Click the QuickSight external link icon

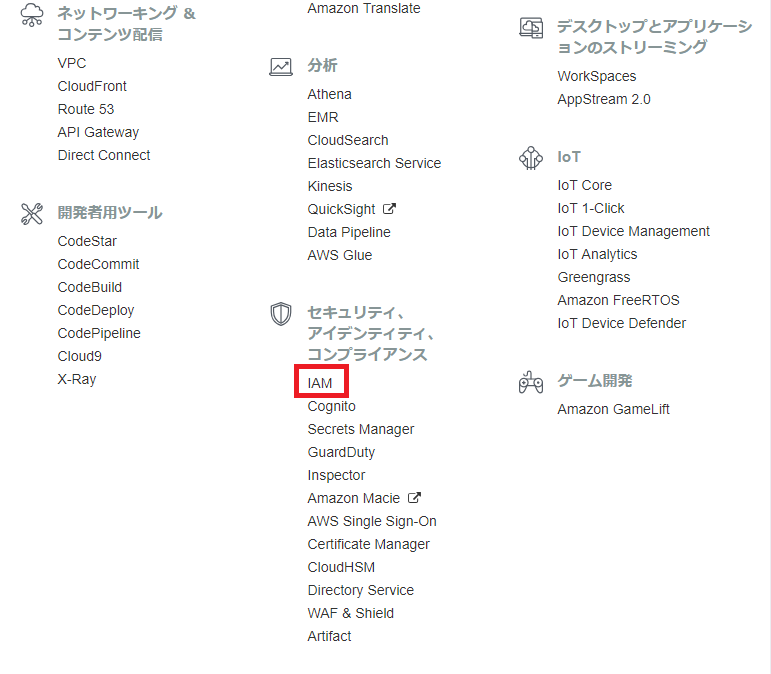389,209
